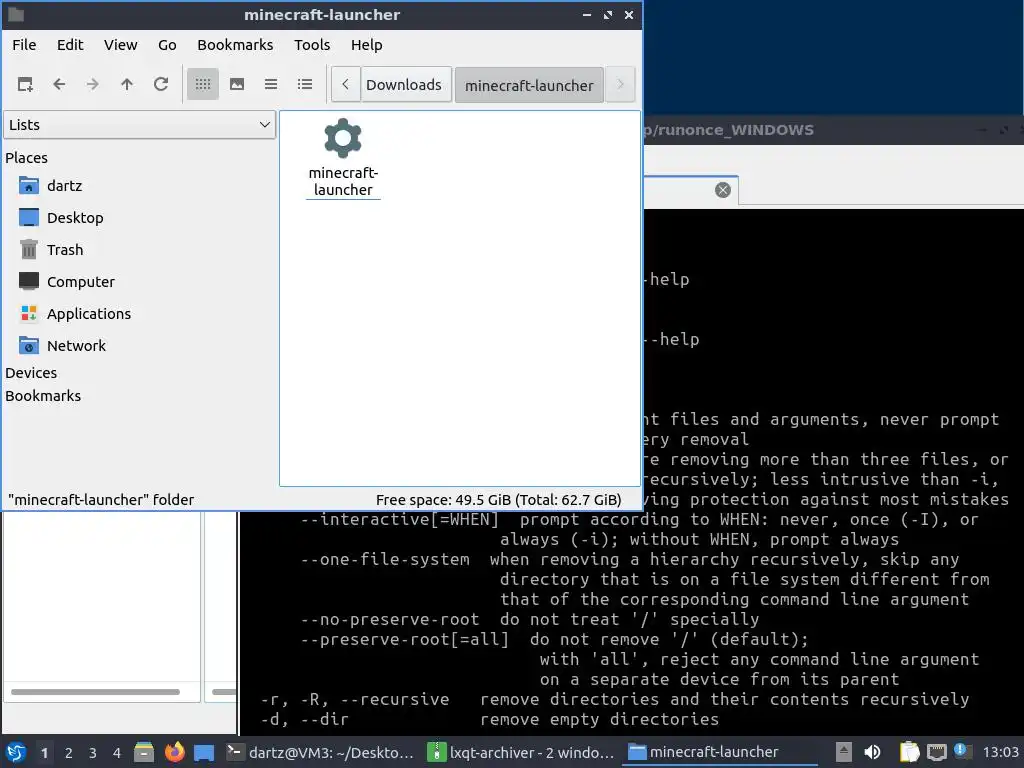Switch to the dartz@VM3 terminal taskbar entry
Image resolution: width=1024 pixels, height=768 pixels.
click(320, 752)
